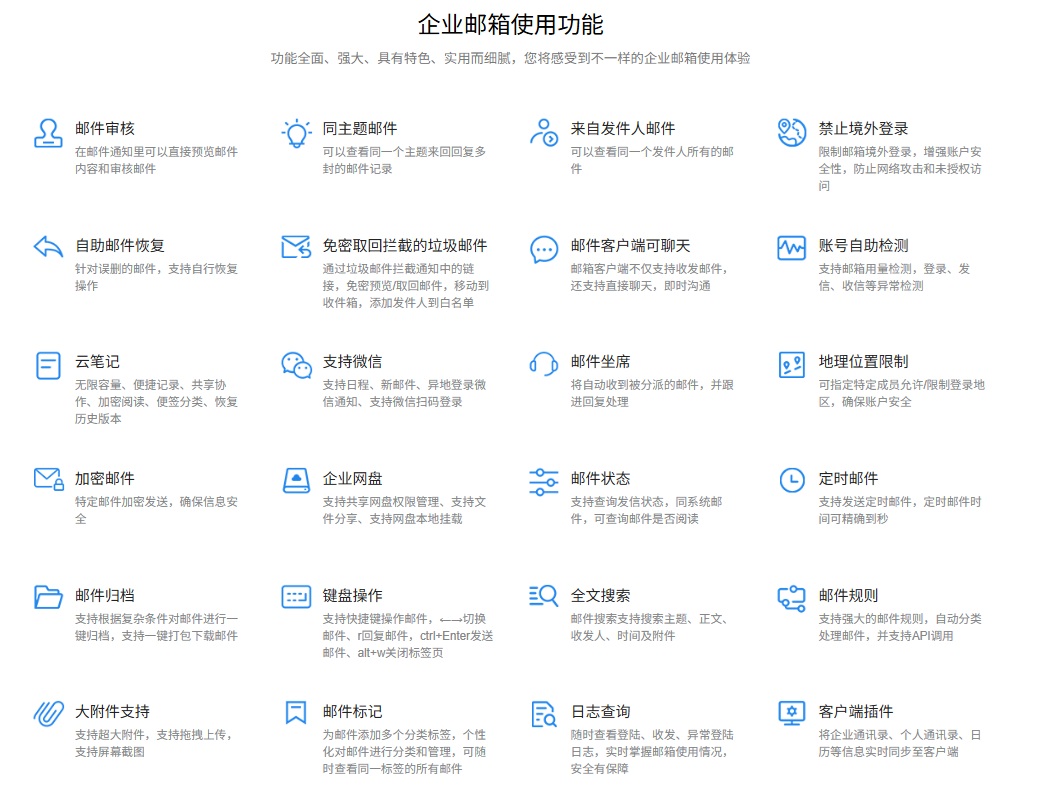Image resolution: width=1049 pixels, height=792 pixels.
Task: Click the monitor gear icon for 客户端插件
Action: (x=791, y=713)
